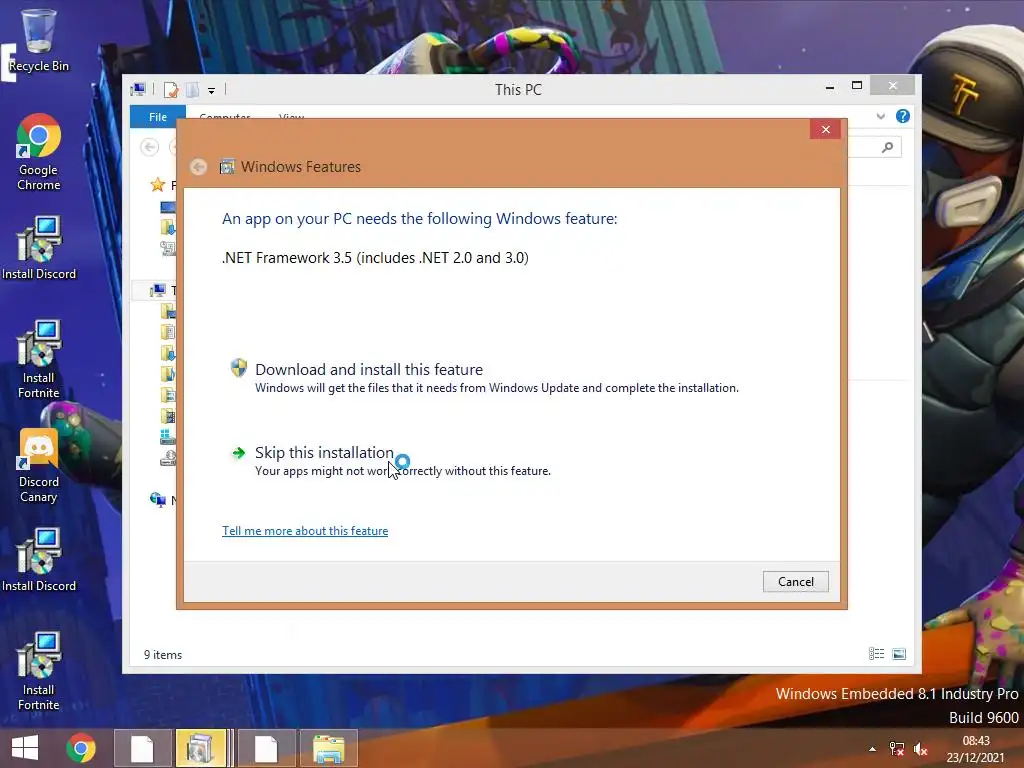Minimize the This PC window
This screenshot has width=1024, height=768.
829,86
